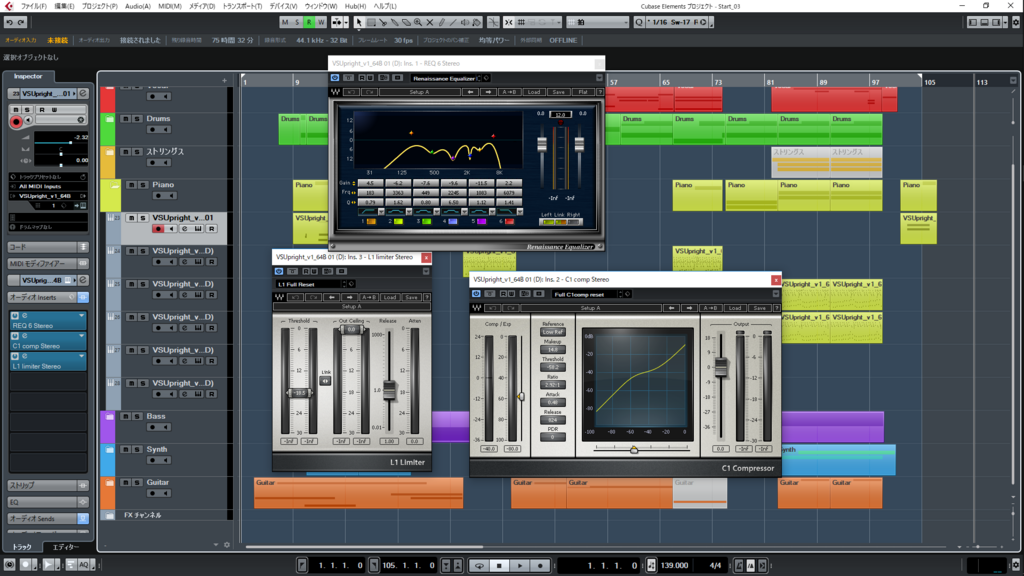
Task: Click the tempo value 139.000 field
Action: point(675,566)
